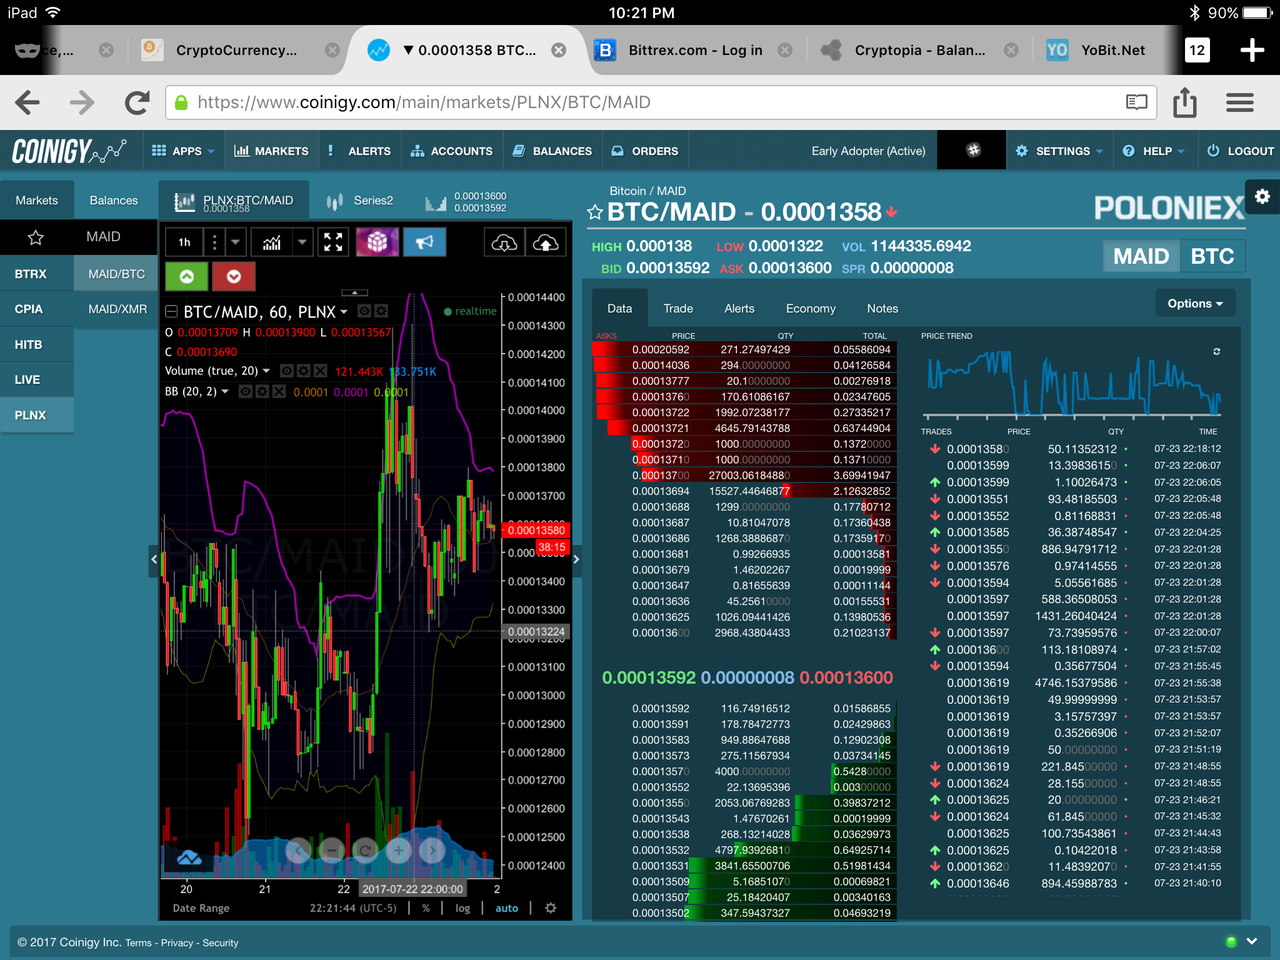The width and height of the screenshot is (1280, 960).
Task: Open the chart settings gear at bottom
Action: click(x=550, y=908)
